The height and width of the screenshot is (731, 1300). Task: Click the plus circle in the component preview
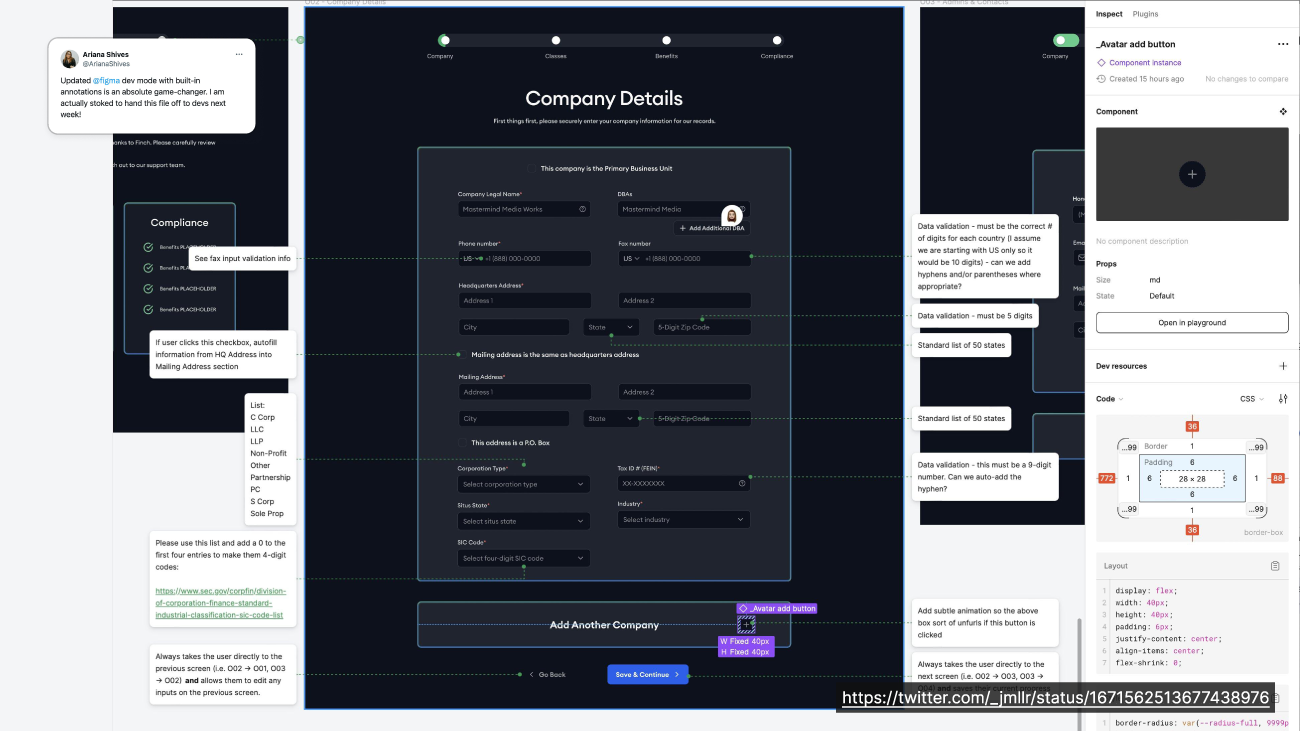[x=1191, y=174]
